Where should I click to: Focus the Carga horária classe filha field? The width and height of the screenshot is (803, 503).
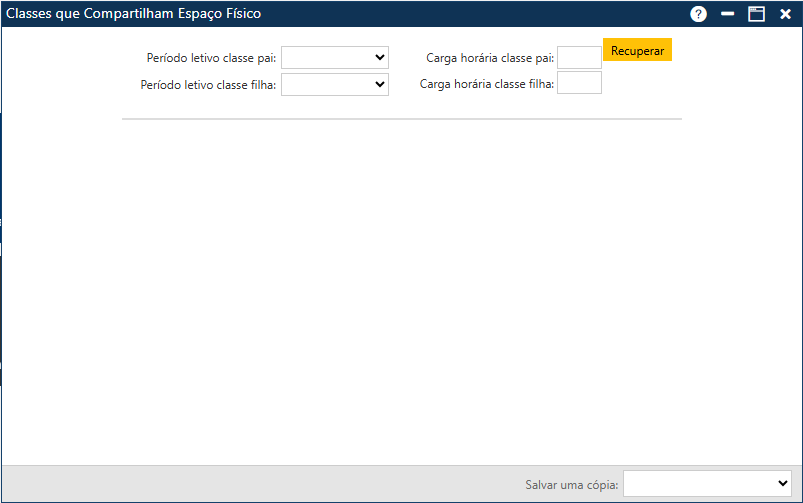(579, 83)
